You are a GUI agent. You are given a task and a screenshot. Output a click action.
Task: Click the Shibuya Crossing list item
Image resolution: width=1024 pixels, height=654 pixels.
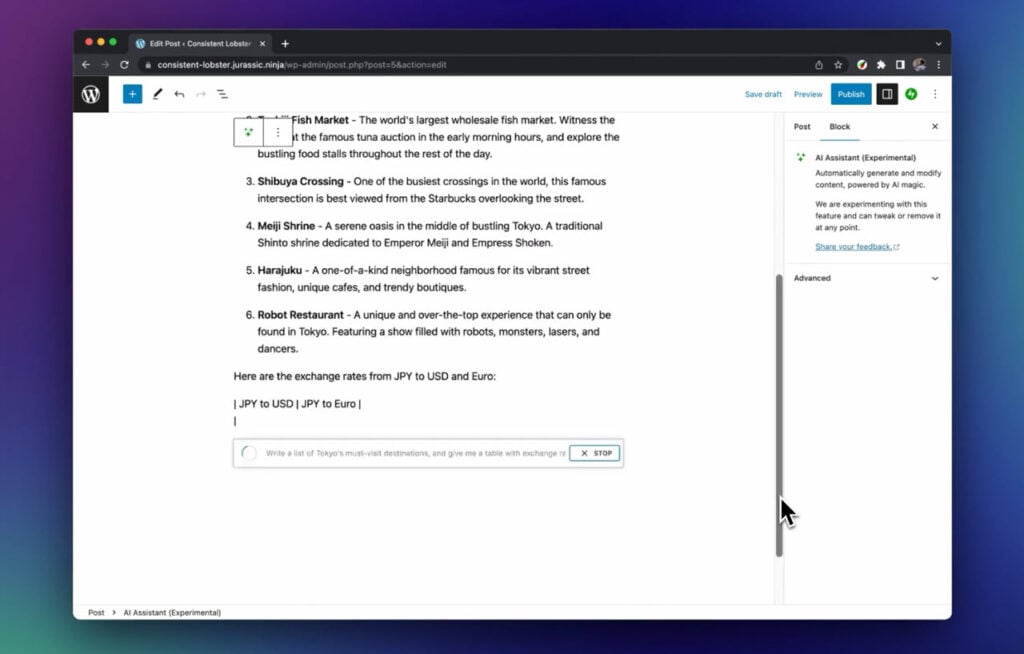click(x=431, y=190)
